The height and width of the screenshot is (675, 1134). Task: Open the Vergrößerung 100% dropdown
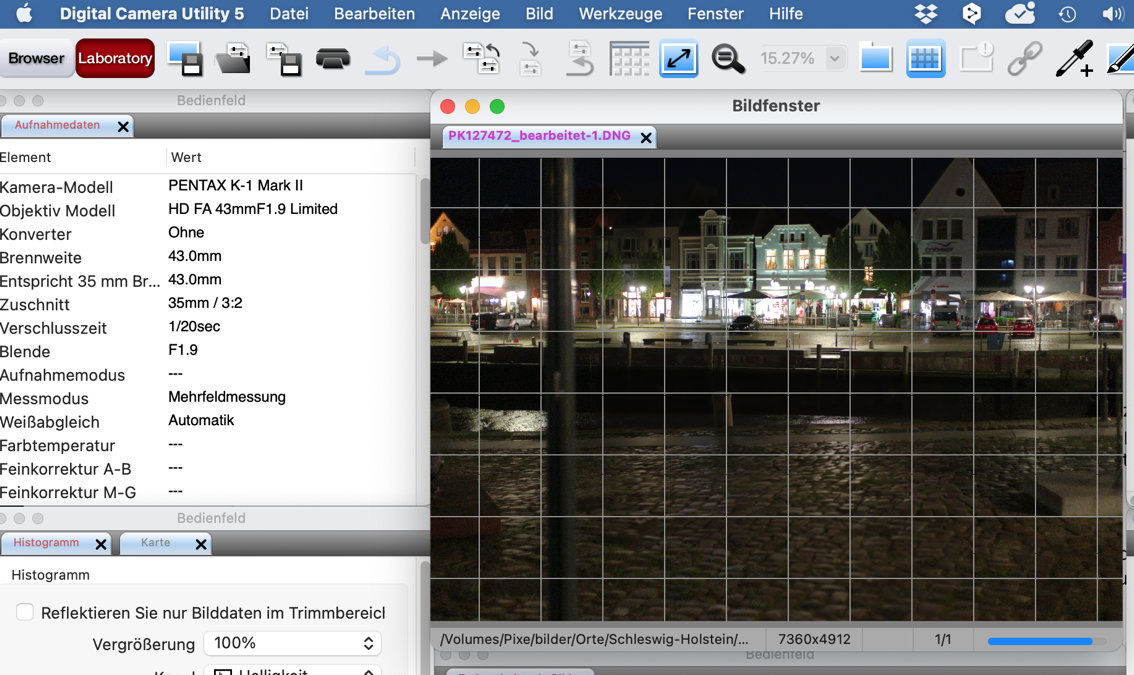292,643
